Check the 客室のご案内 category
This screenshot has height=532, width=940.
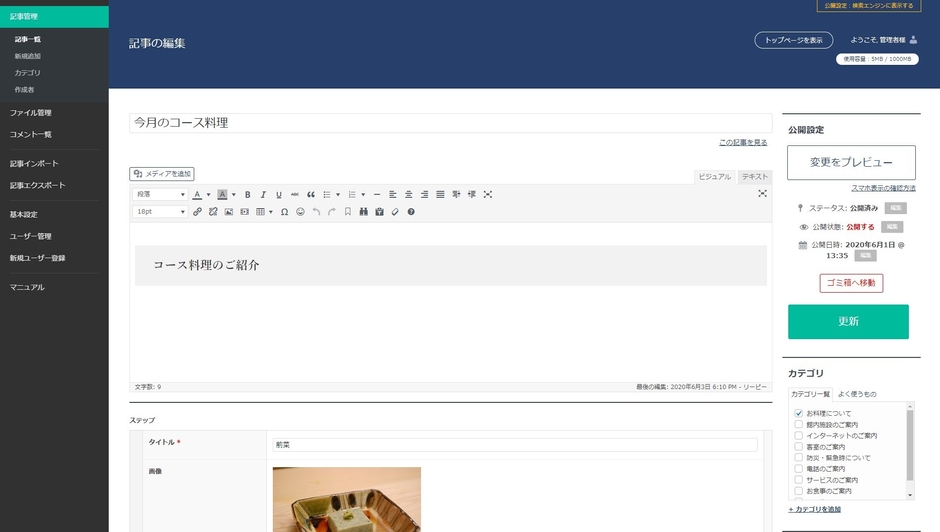[799, 446]
